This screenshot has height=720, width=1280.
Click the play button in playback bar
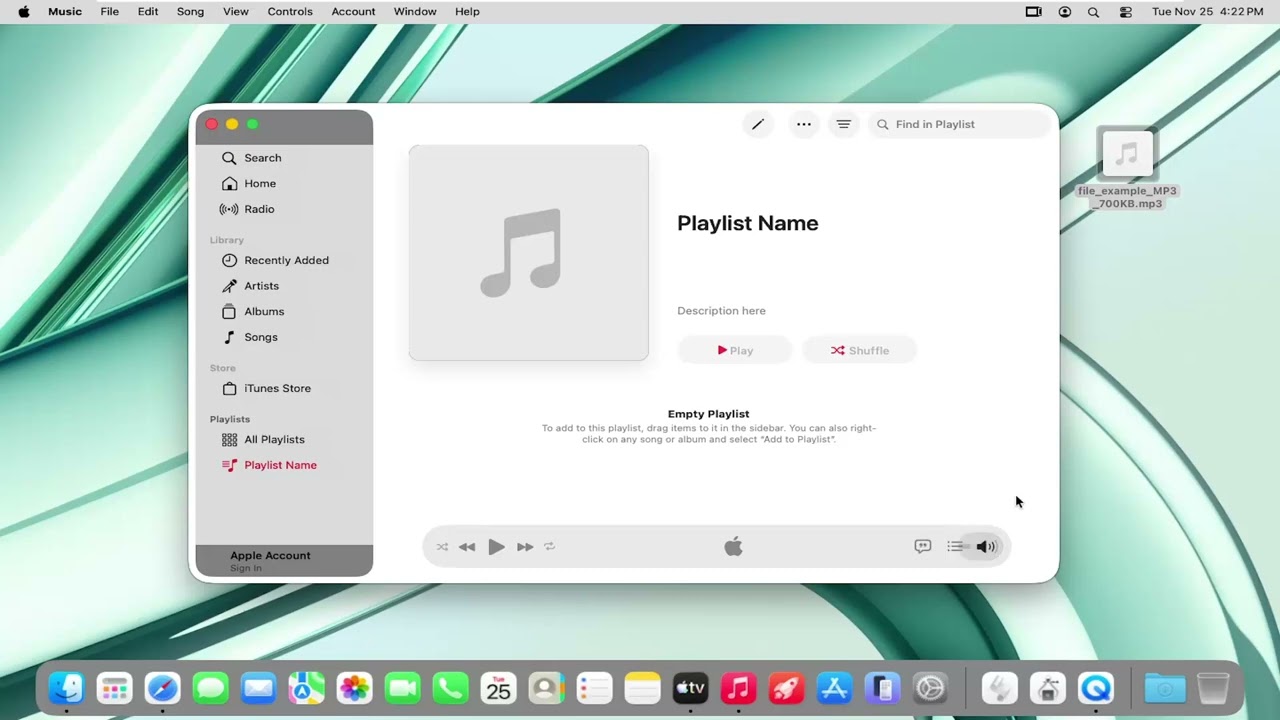496,547
